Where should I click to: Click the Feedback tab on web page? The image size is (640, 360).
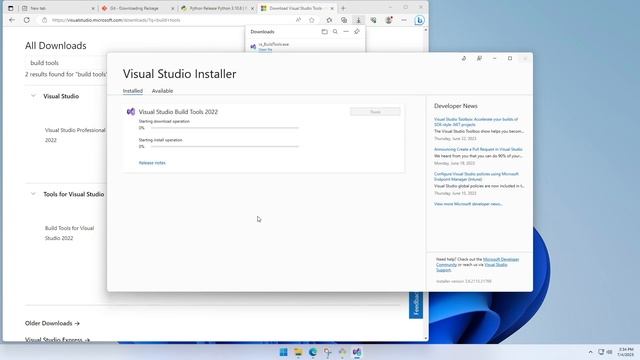pos(416,304)
